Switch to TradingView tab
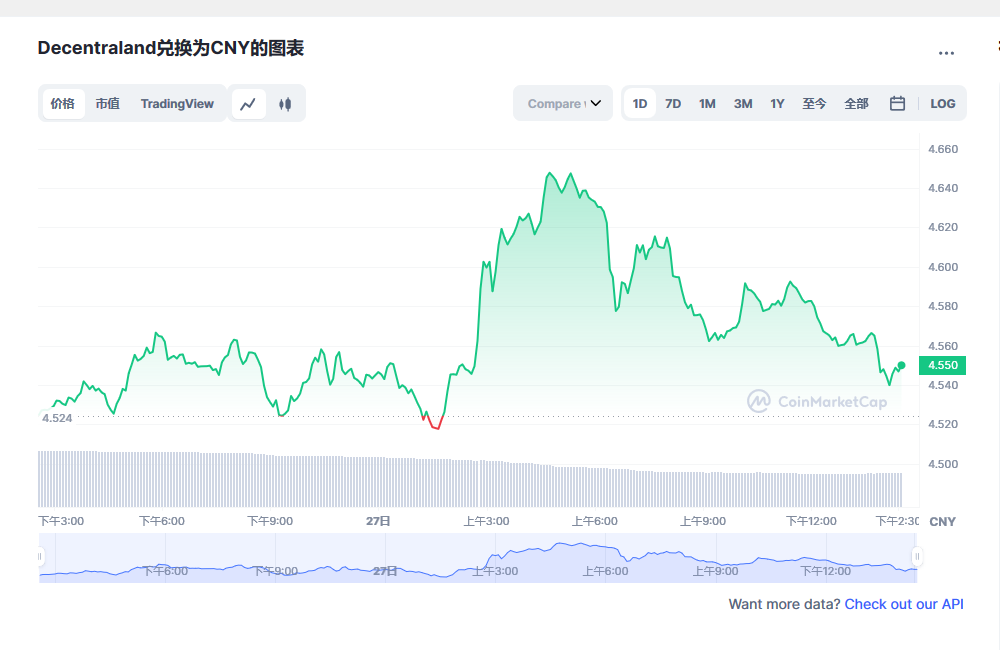Viewport: 1000px width, 650px height. [177, 103]
